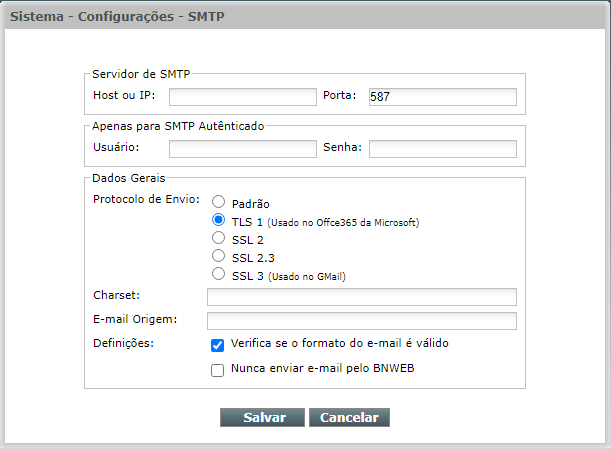Click the Charset input box
611x449 pixels.
tap(362, 297)
